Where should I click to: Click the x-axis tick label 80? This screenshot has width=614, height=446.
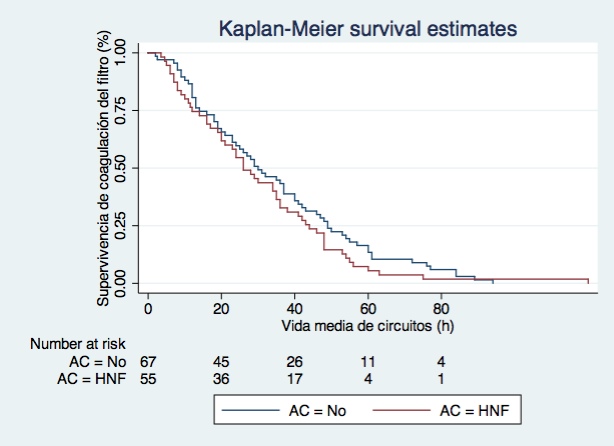click(x=441, y=308)
